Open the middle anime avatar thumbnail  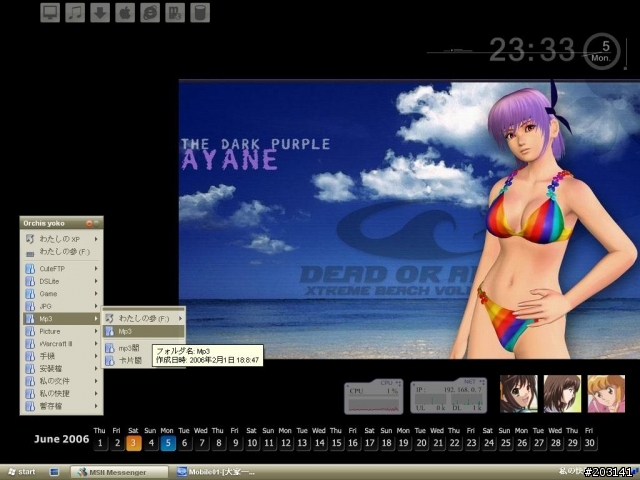562,394
